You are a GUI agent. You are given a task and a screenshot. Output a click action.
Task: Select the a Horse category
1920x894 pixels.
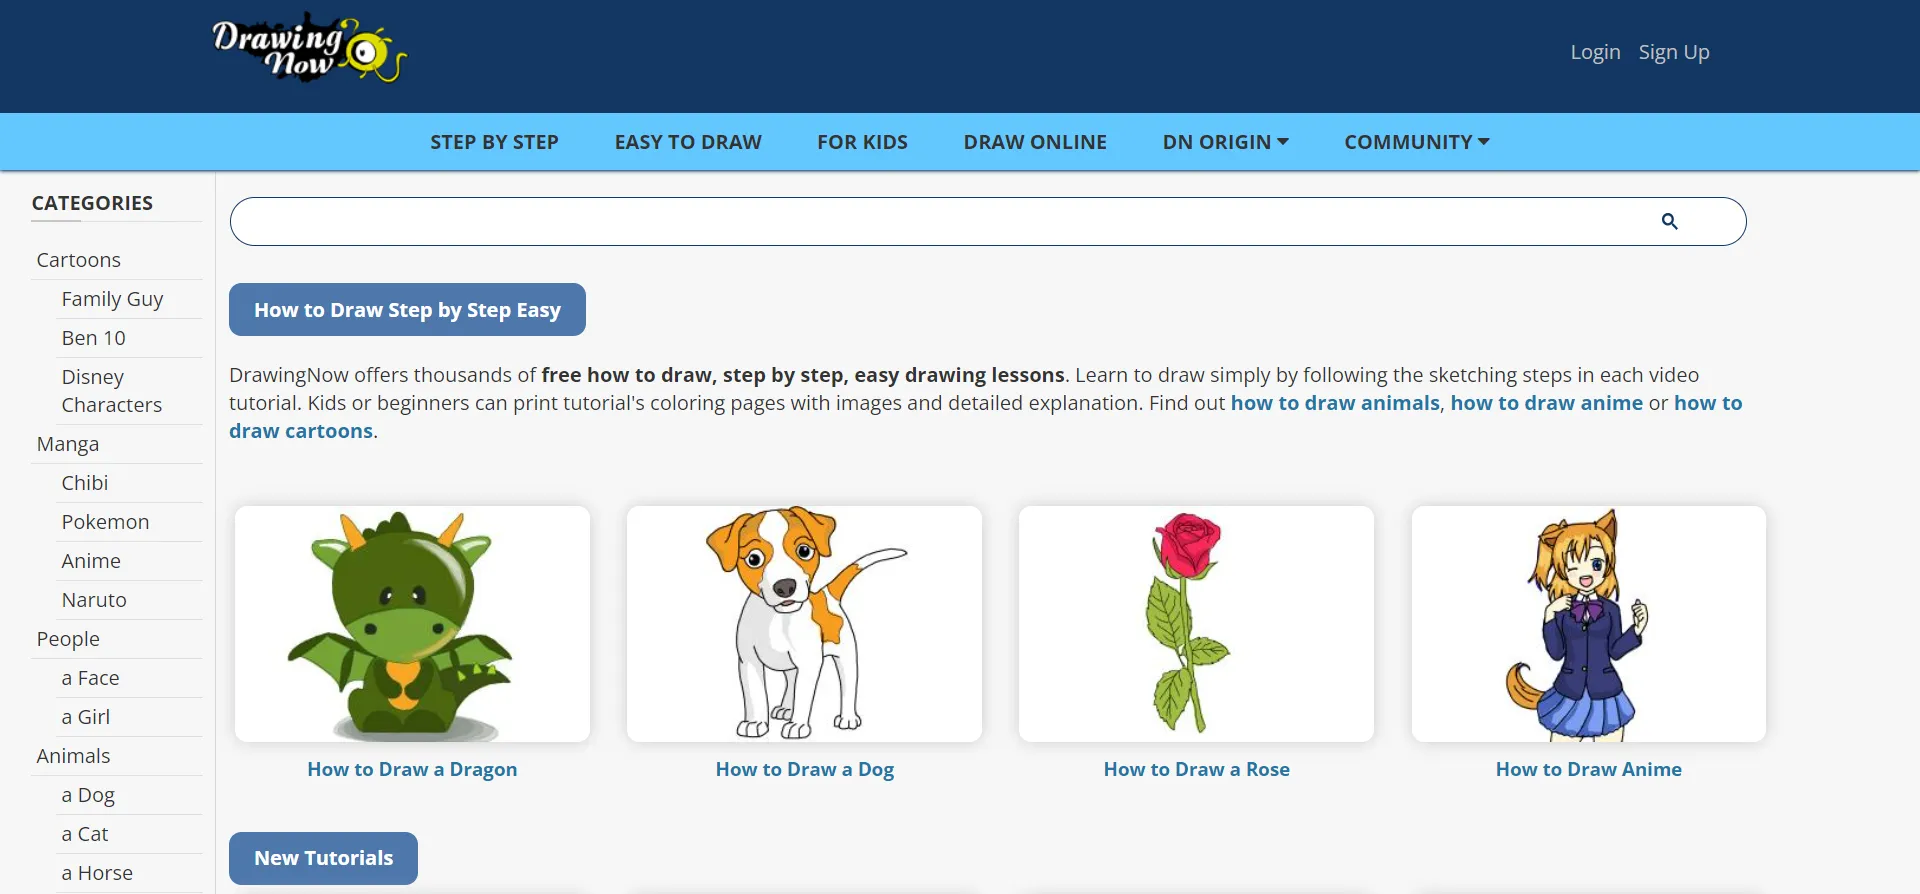[x=97, y=873]
